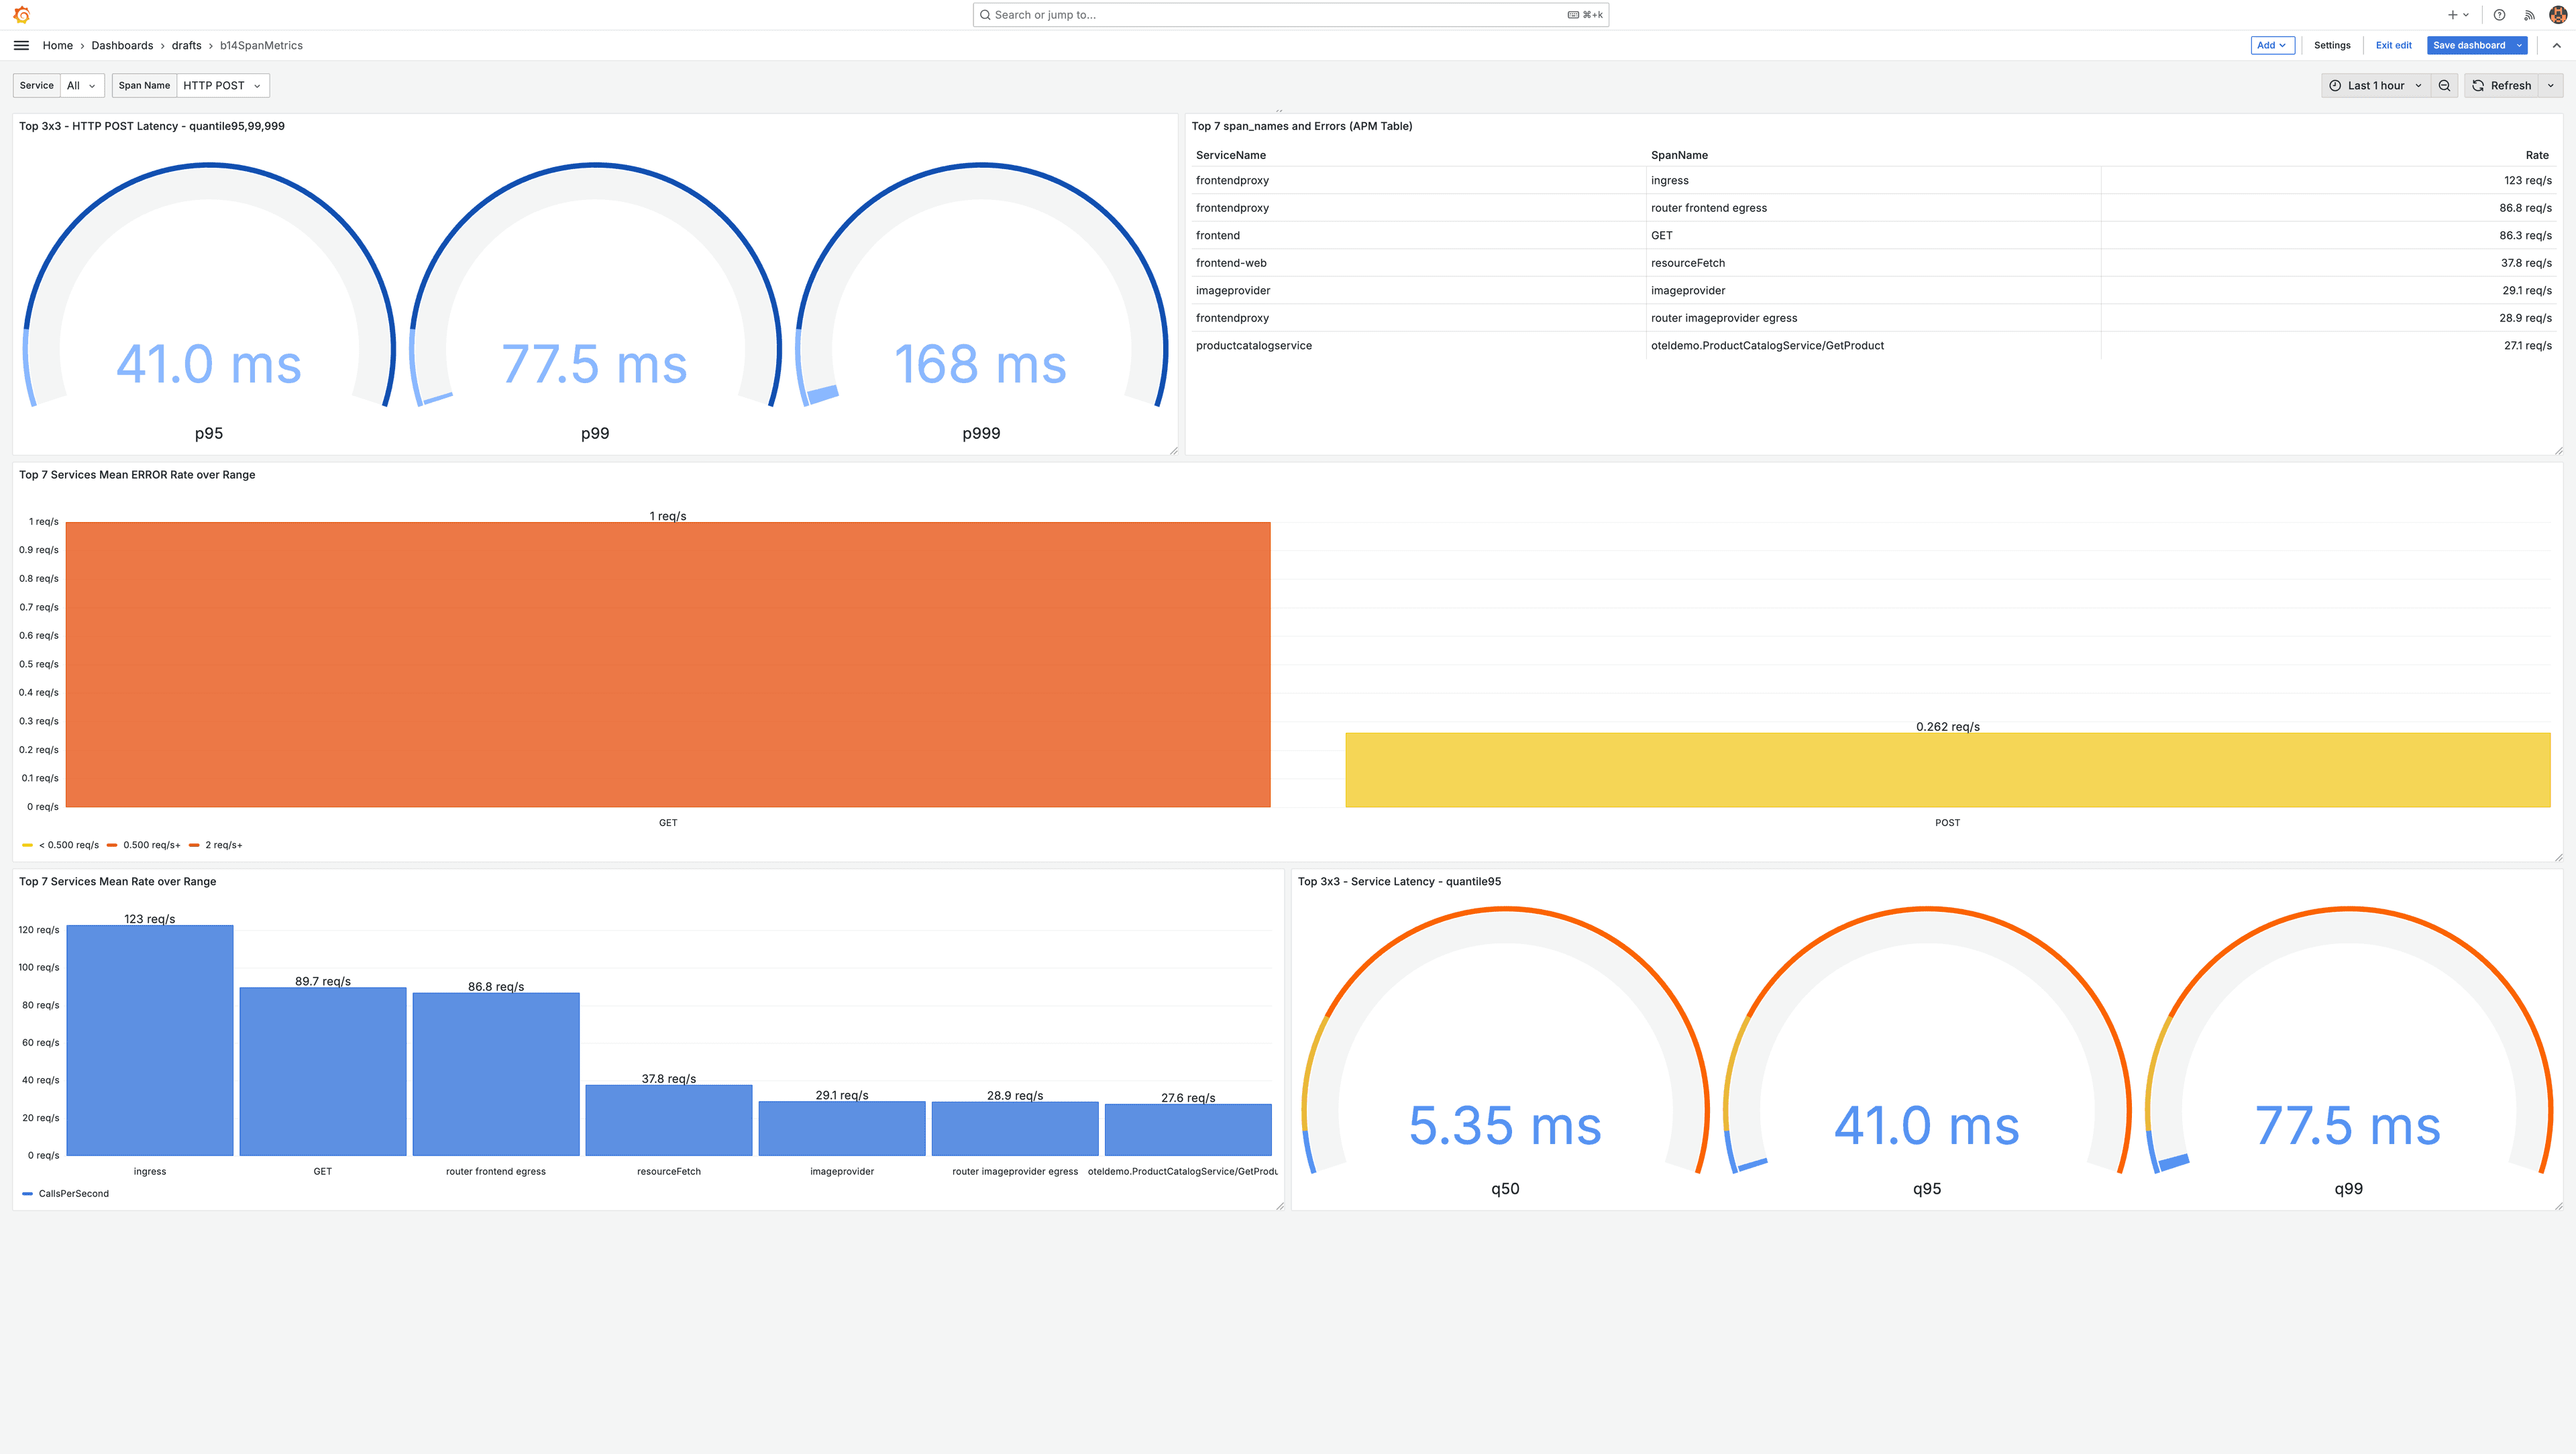Toggle the 0.500 req/s+ legend item
Screen dimensions: 2576x1454
tap(144, 845)
